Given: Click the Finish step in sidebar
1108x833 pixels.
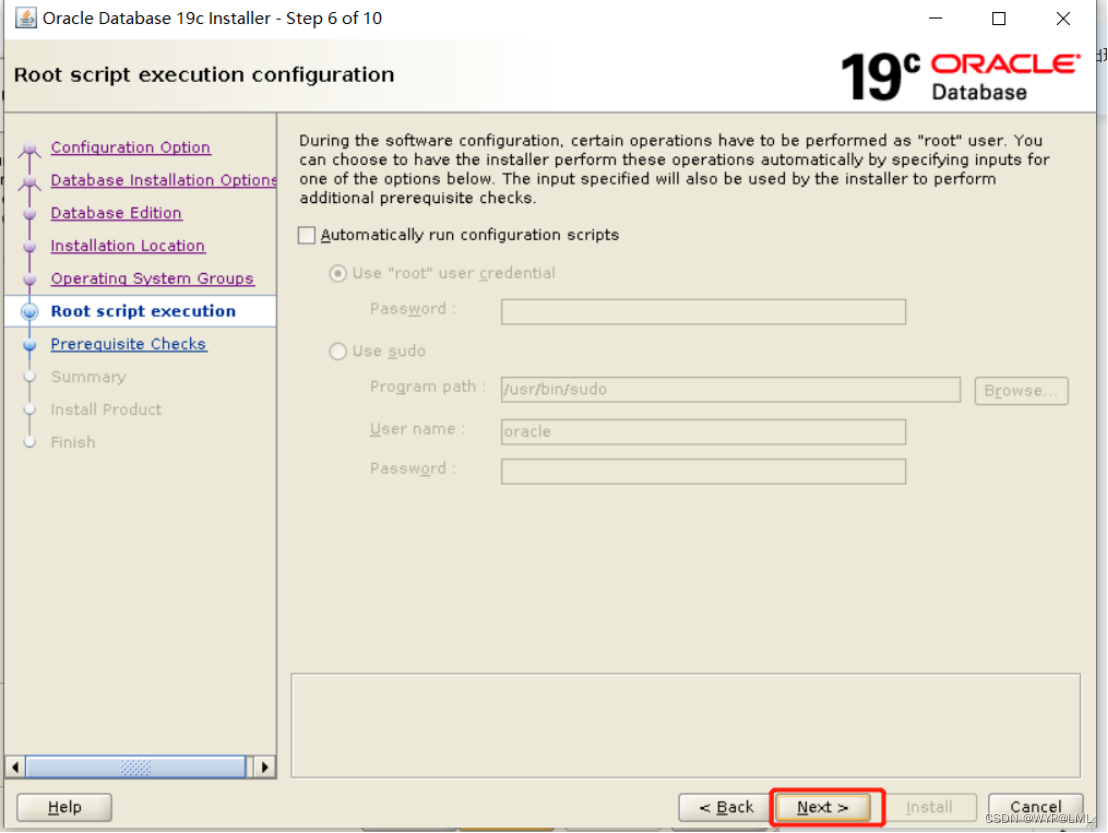Looking at the screenshot, I should (x=73, y=442).
